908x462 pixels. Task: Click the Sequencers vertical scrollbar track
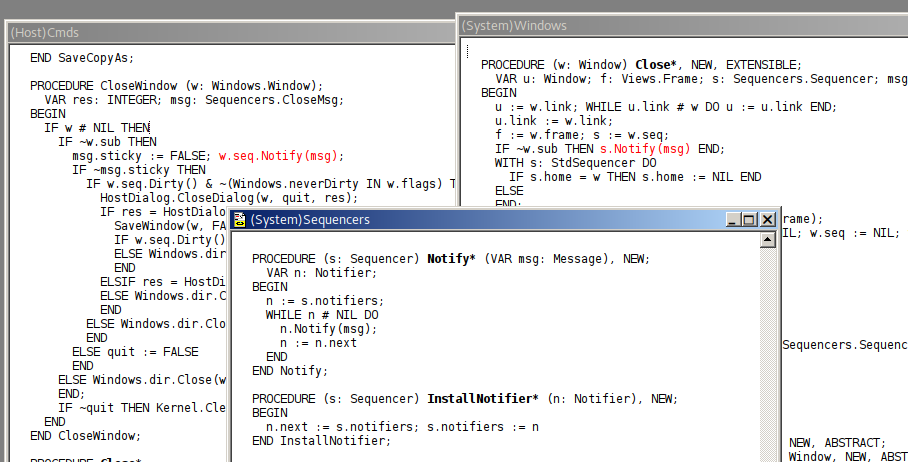pyautogui.click(x=769, y=350)
